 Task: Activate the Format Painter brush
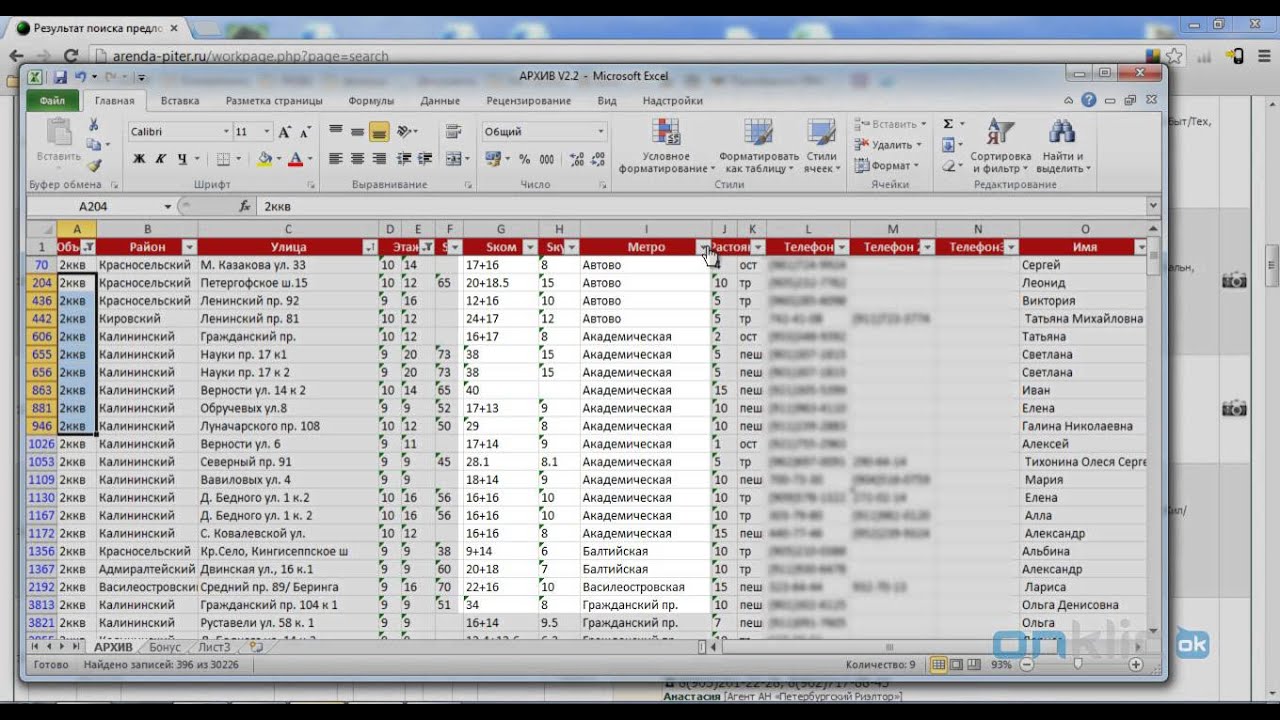[93, 165]
